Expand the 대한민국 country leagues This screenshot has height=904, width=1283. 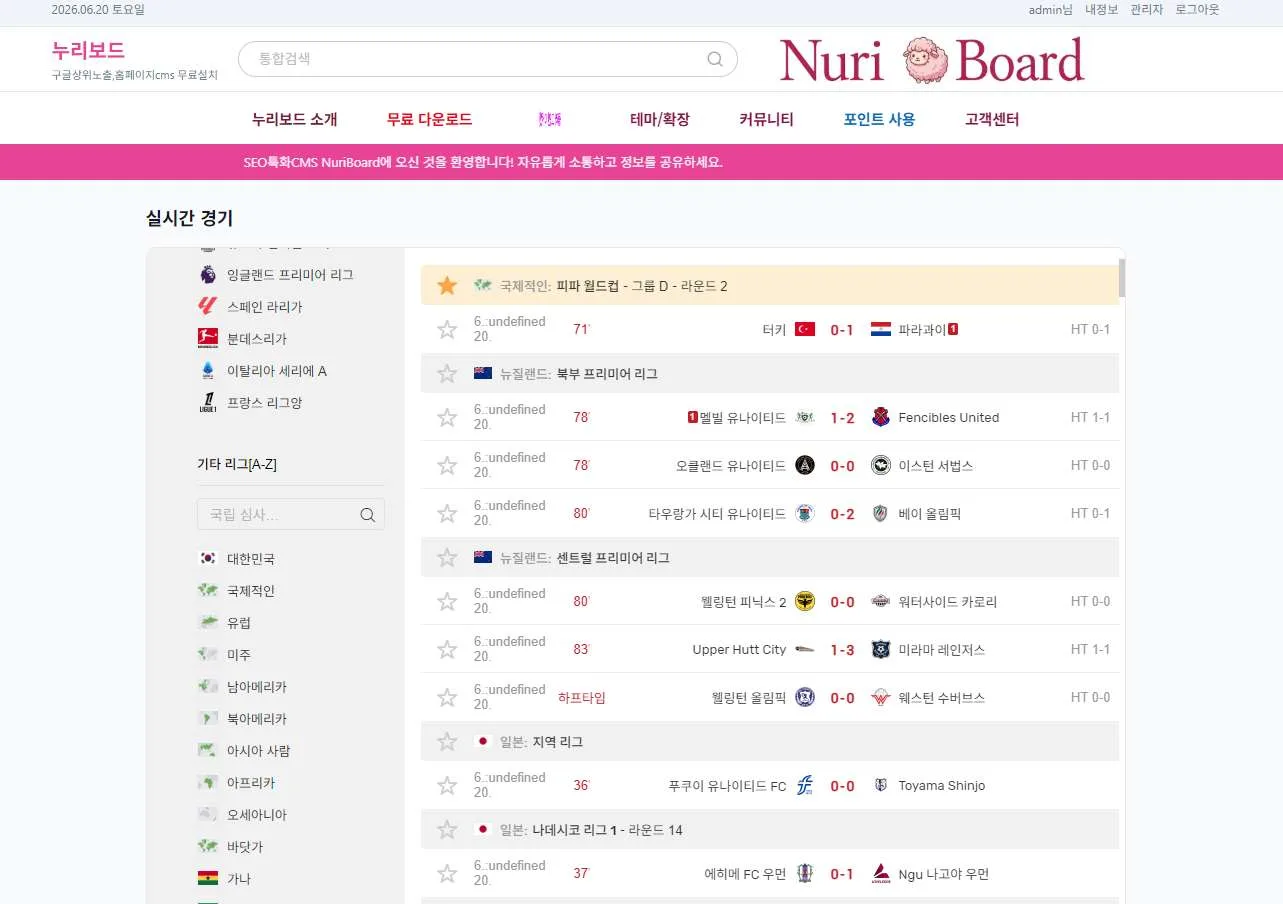251,559
